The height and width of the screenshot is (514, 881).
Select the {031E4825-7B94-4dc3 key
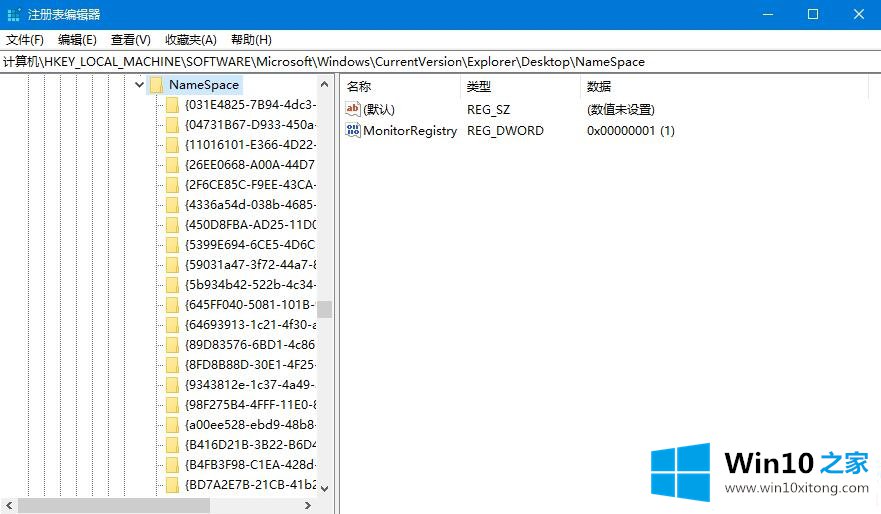click(x=250, y=105)
